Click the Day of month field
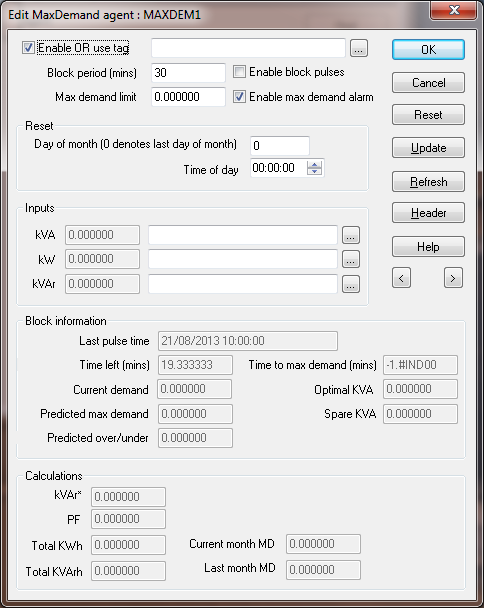The image size is (484, 608). 280,146
